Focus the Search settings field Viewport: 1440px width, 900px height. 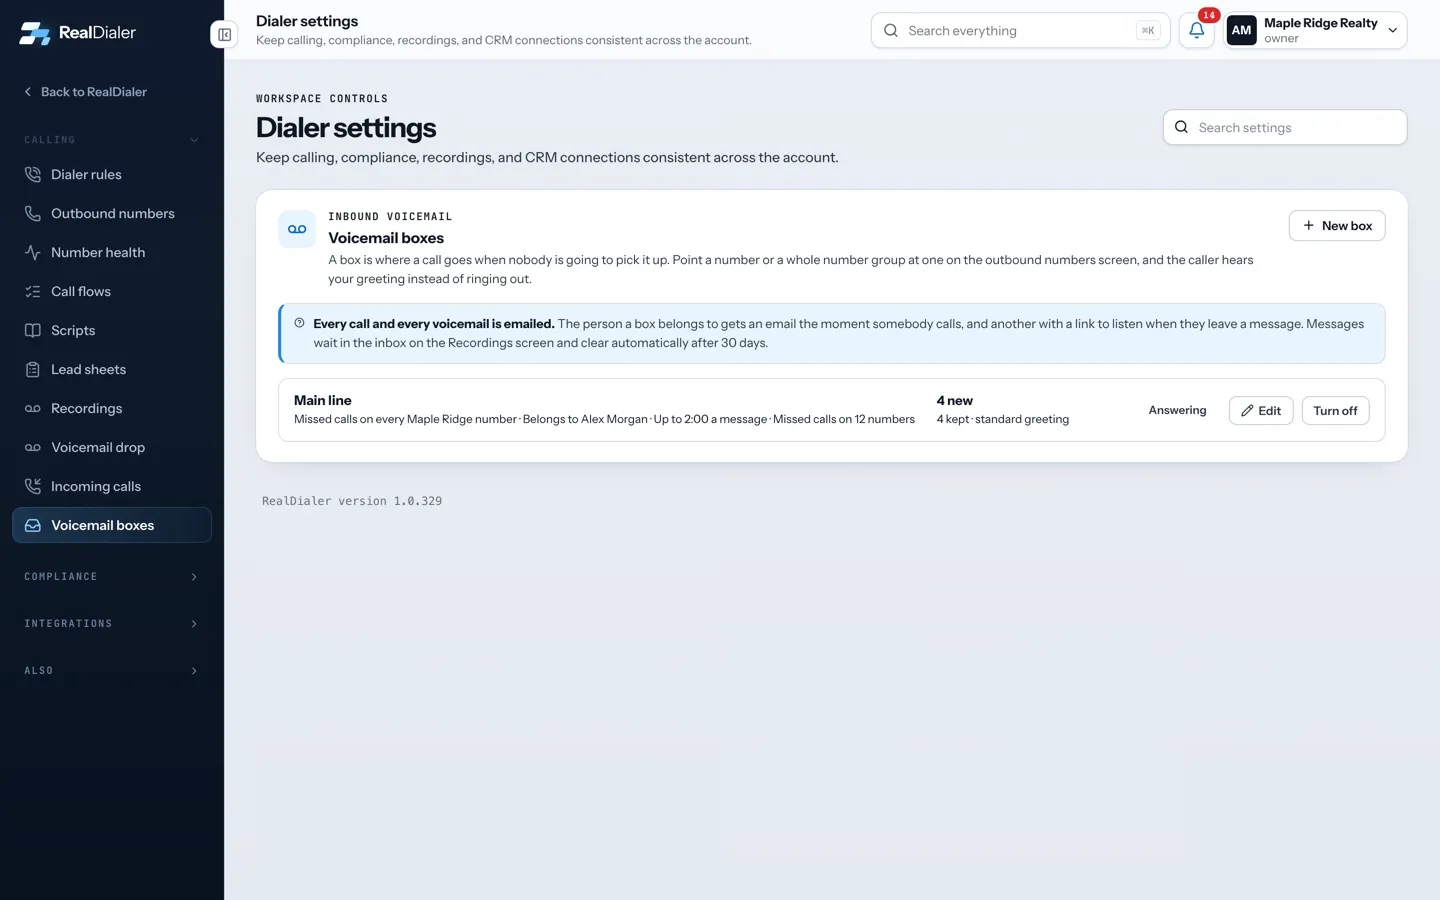1285,127
